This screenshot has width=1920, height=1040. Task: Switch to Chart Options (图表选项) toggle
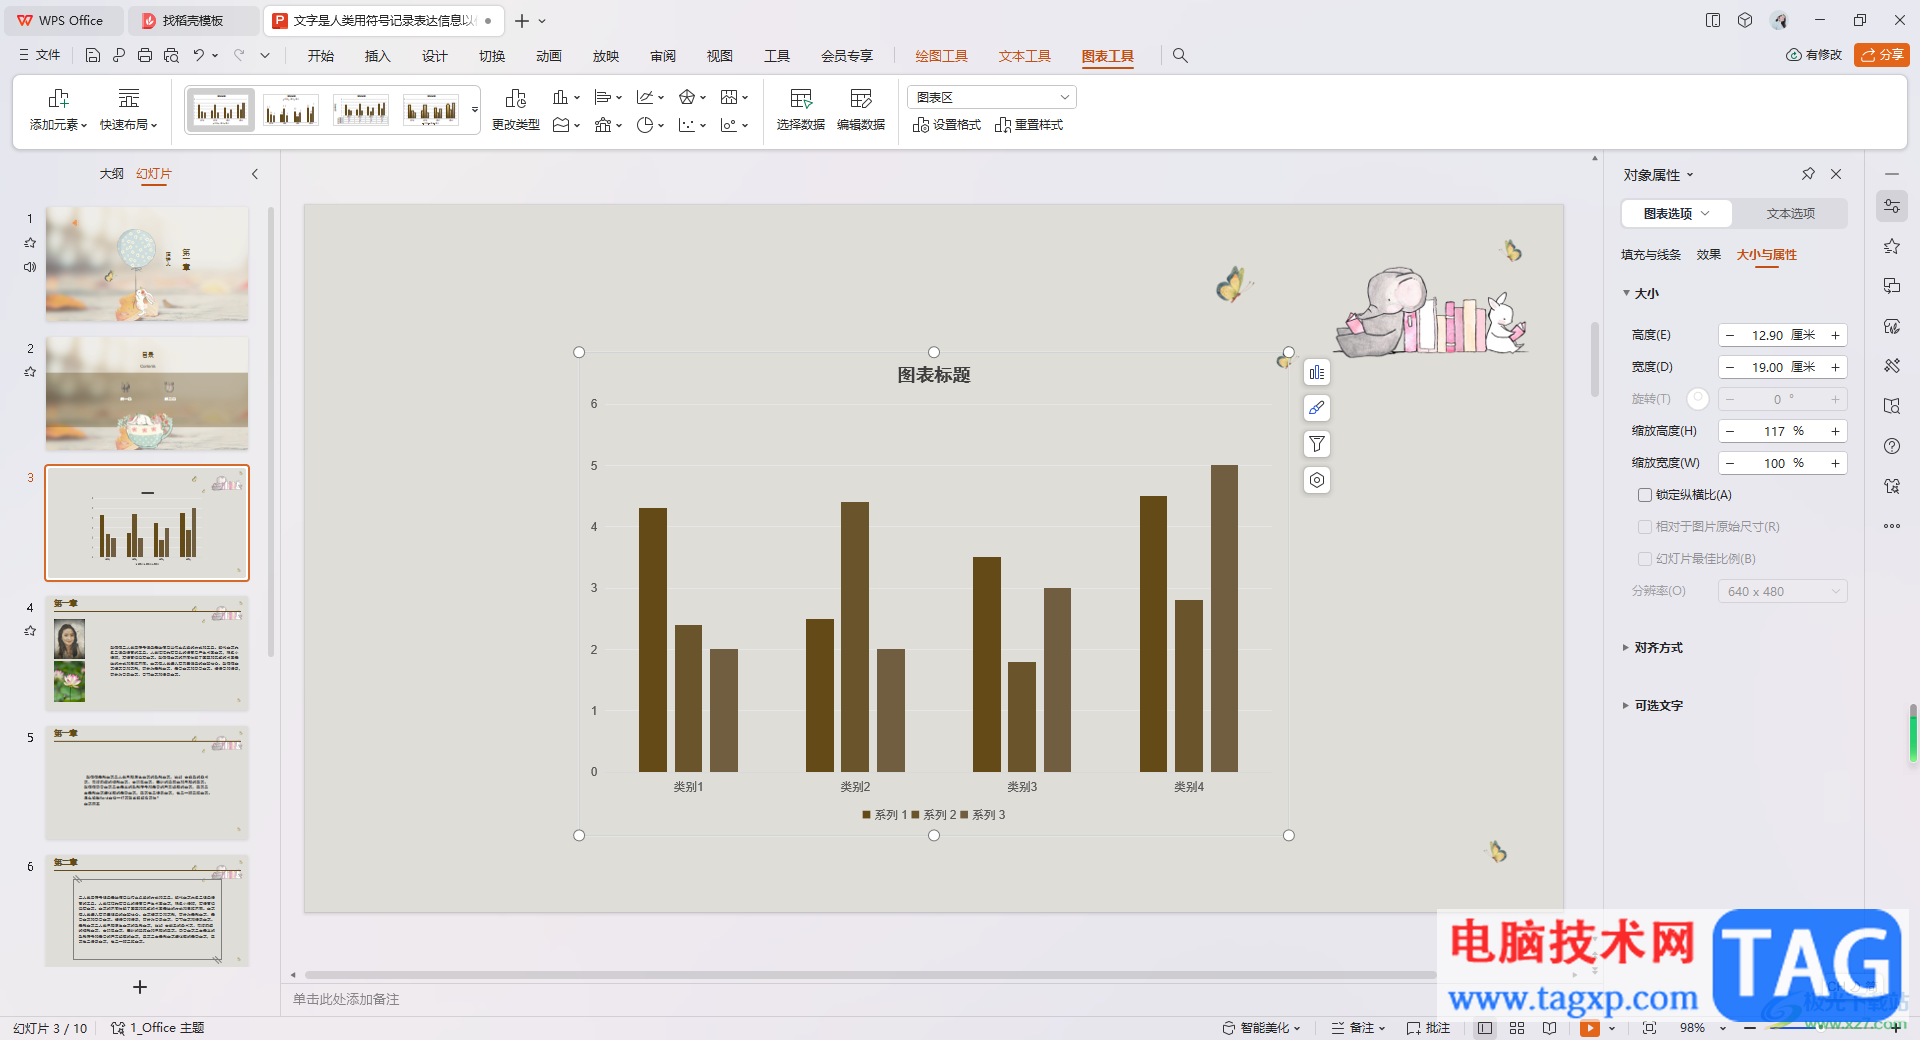click(x=1677, y=213)
